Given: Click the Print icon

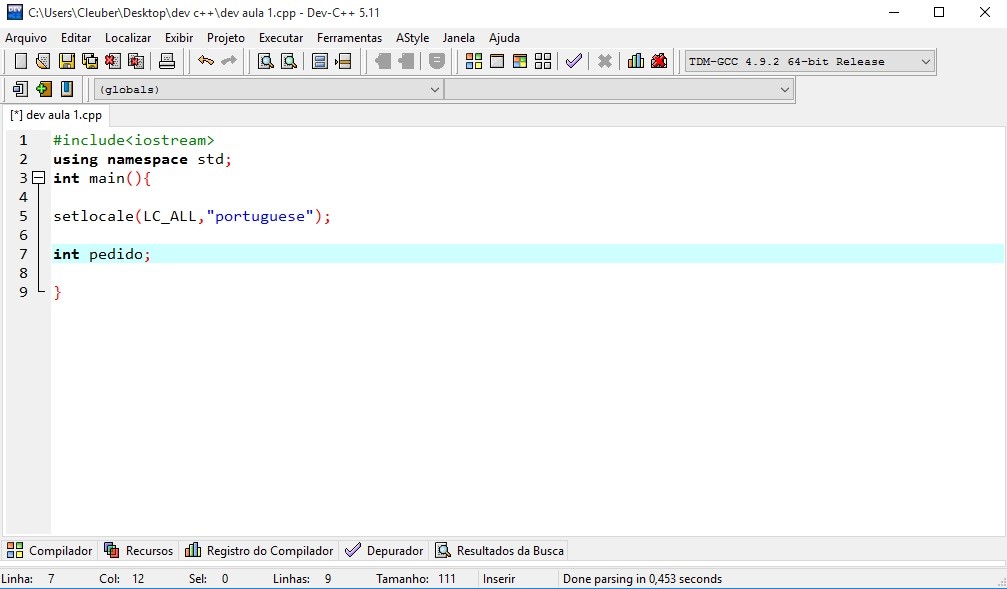Looking at the screenshot, I should click(x=167, y=60).
